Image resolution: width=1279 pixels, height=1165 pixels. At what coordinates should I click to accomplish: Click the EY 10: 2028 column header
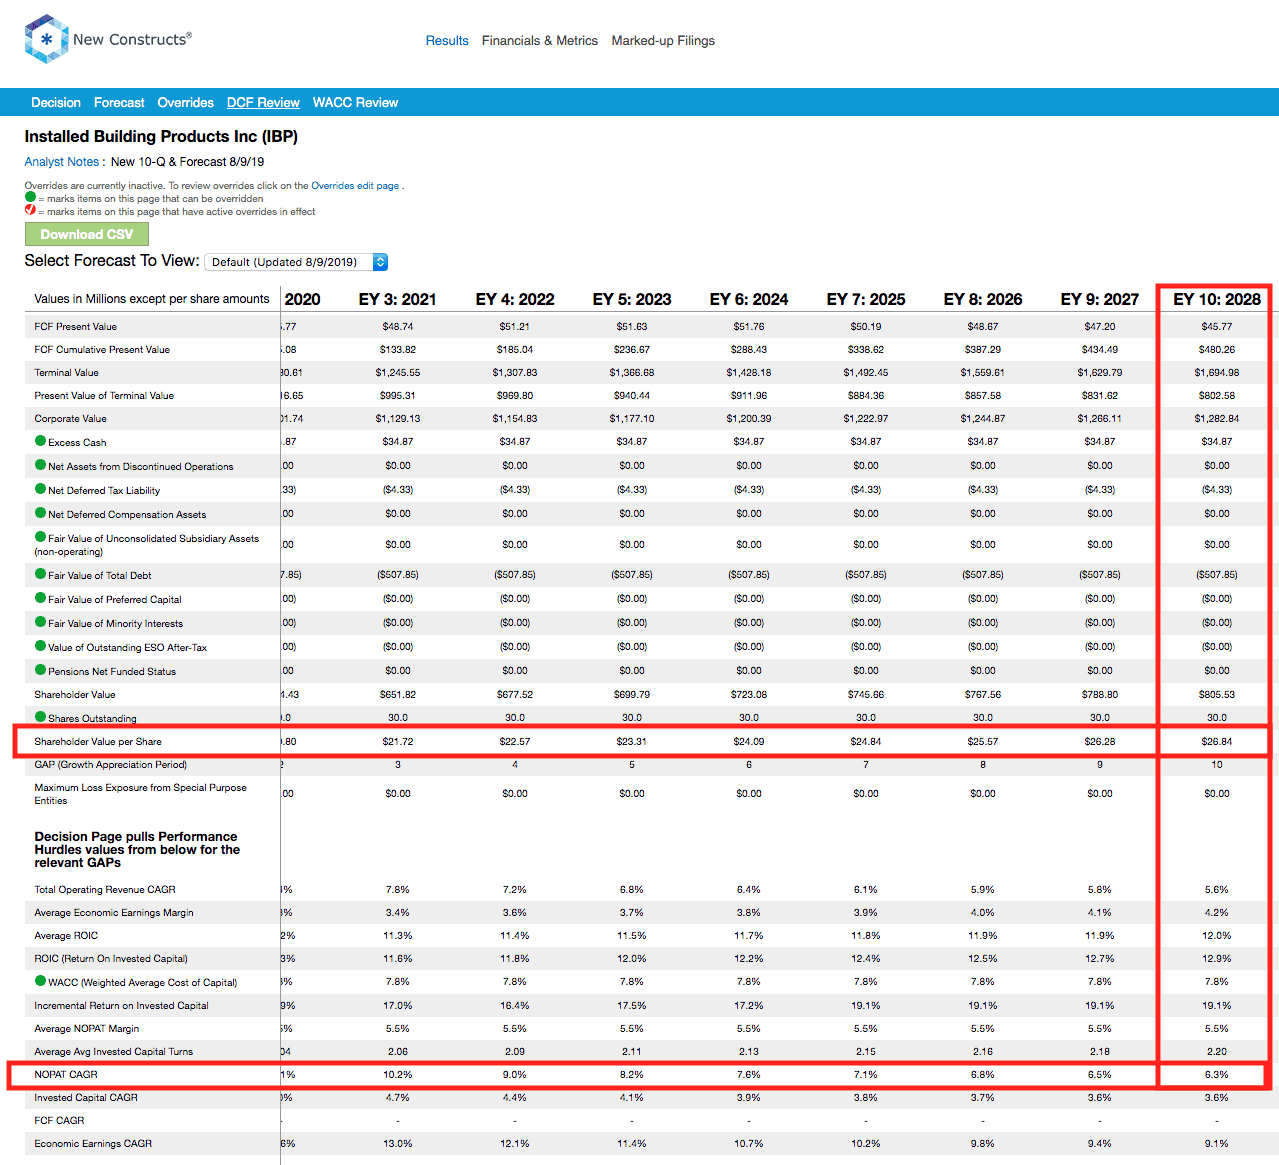coord(1217,300)
